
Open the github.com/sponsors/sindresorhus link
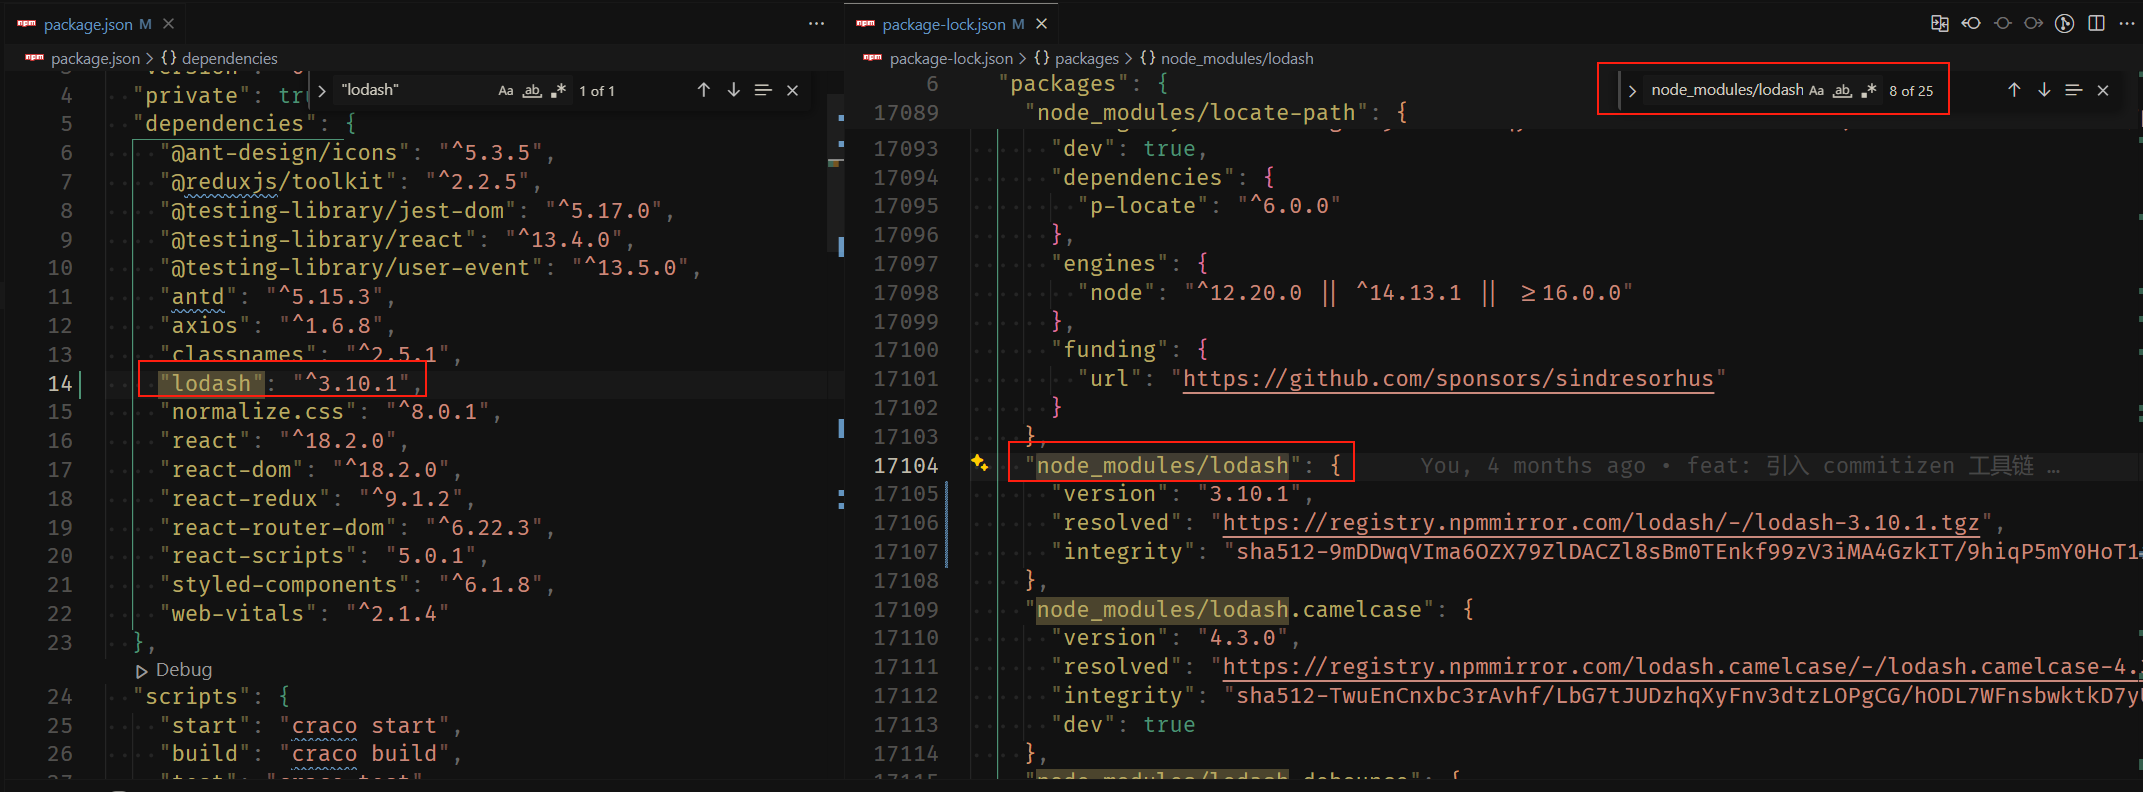[x=1448, y=379]
